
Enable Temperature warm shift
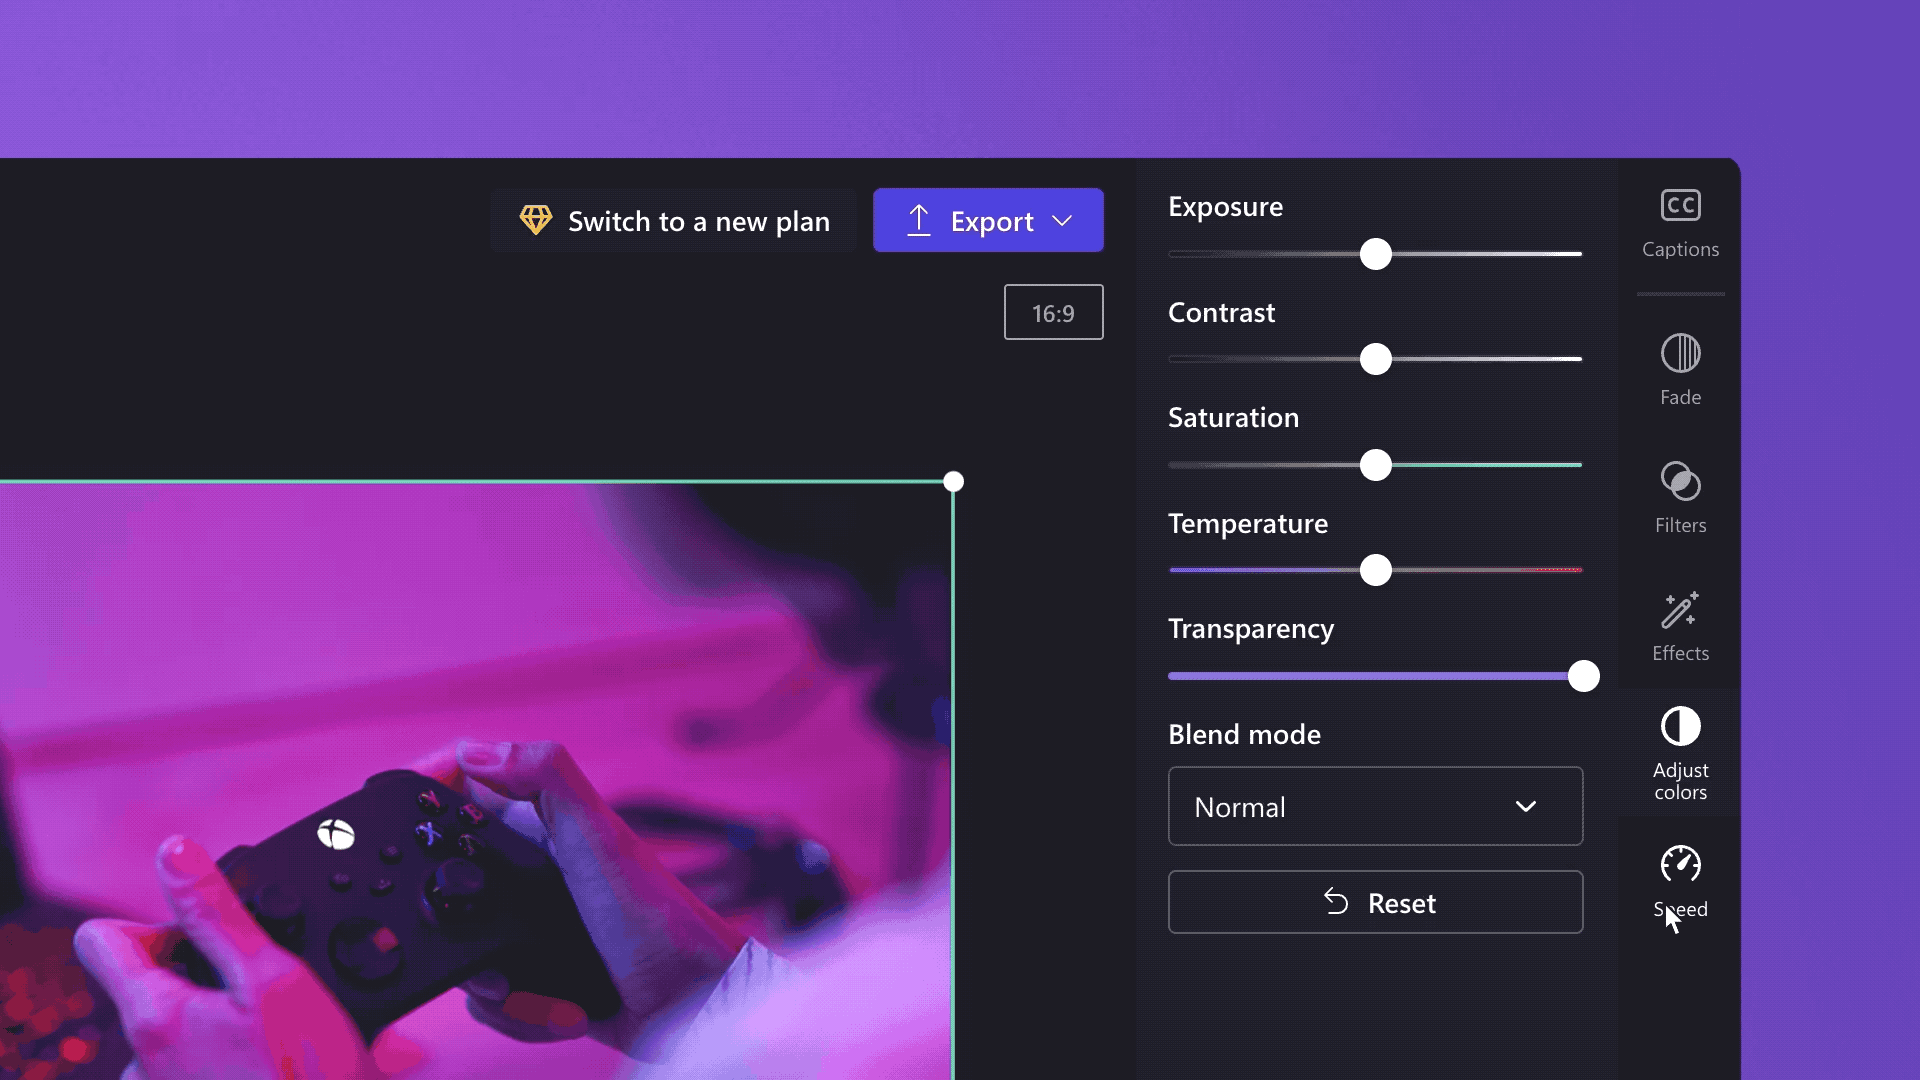pyautogui.click(x=1576, y=570)
